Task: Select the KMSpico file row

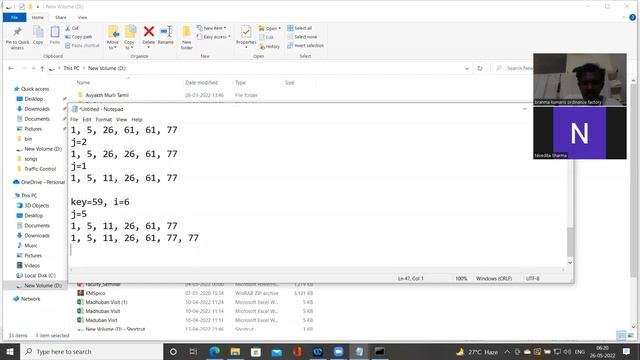Action: point(195,293)
